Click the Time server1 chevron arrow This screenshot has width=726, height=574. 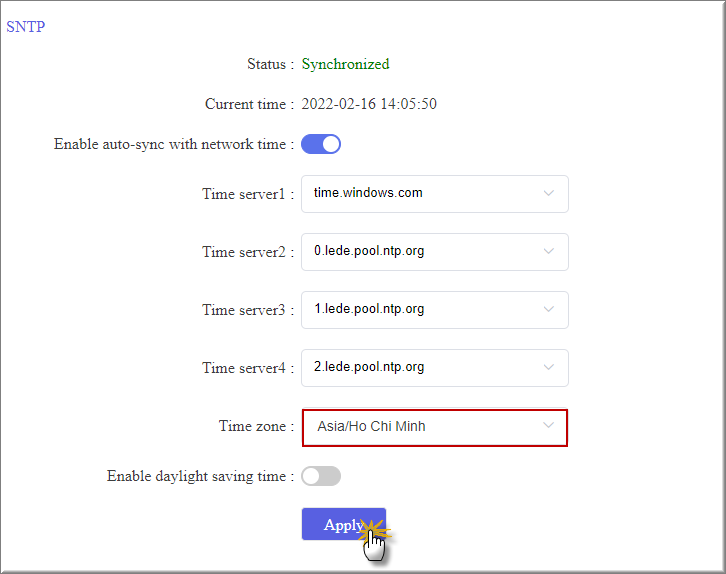click(548, 194)
